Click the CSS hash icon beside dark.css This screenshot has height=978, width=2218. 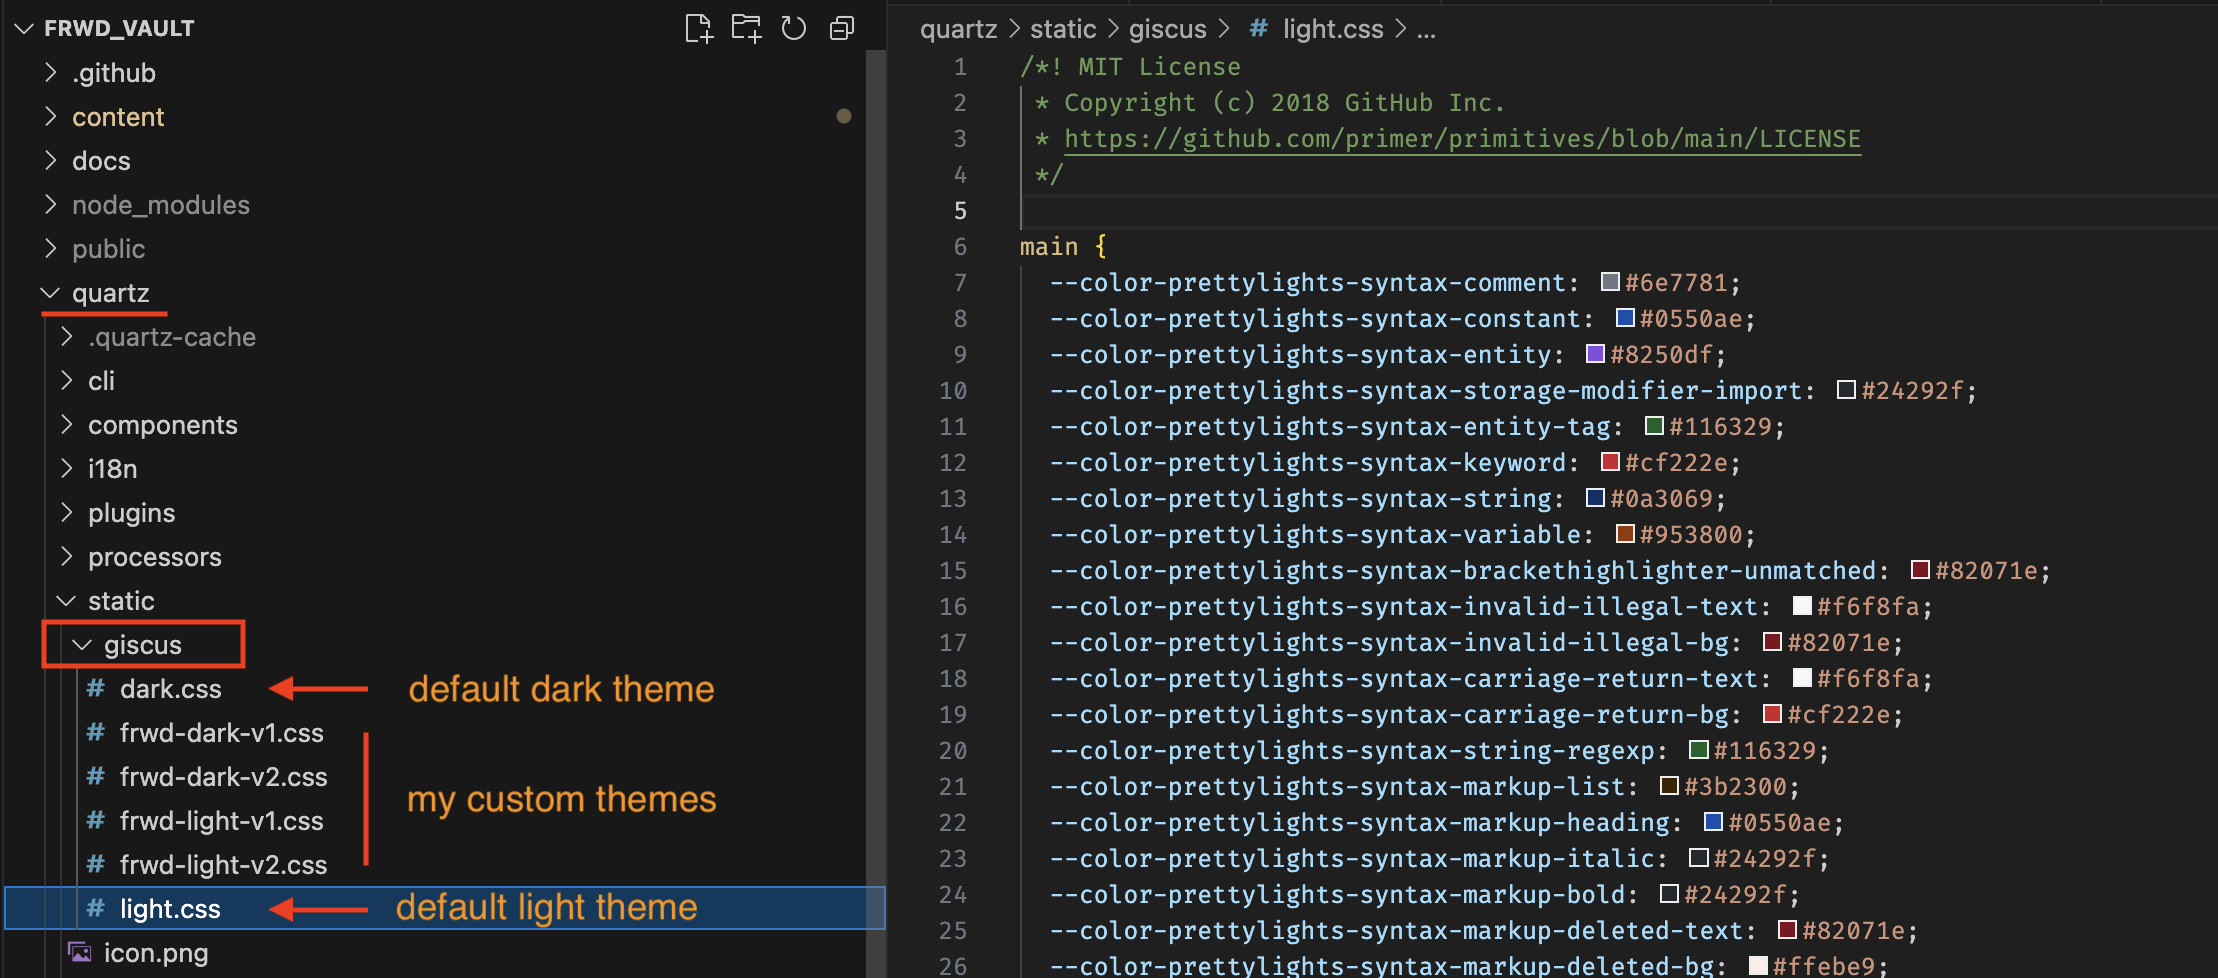pyautogui.click(x=96, y=689)
